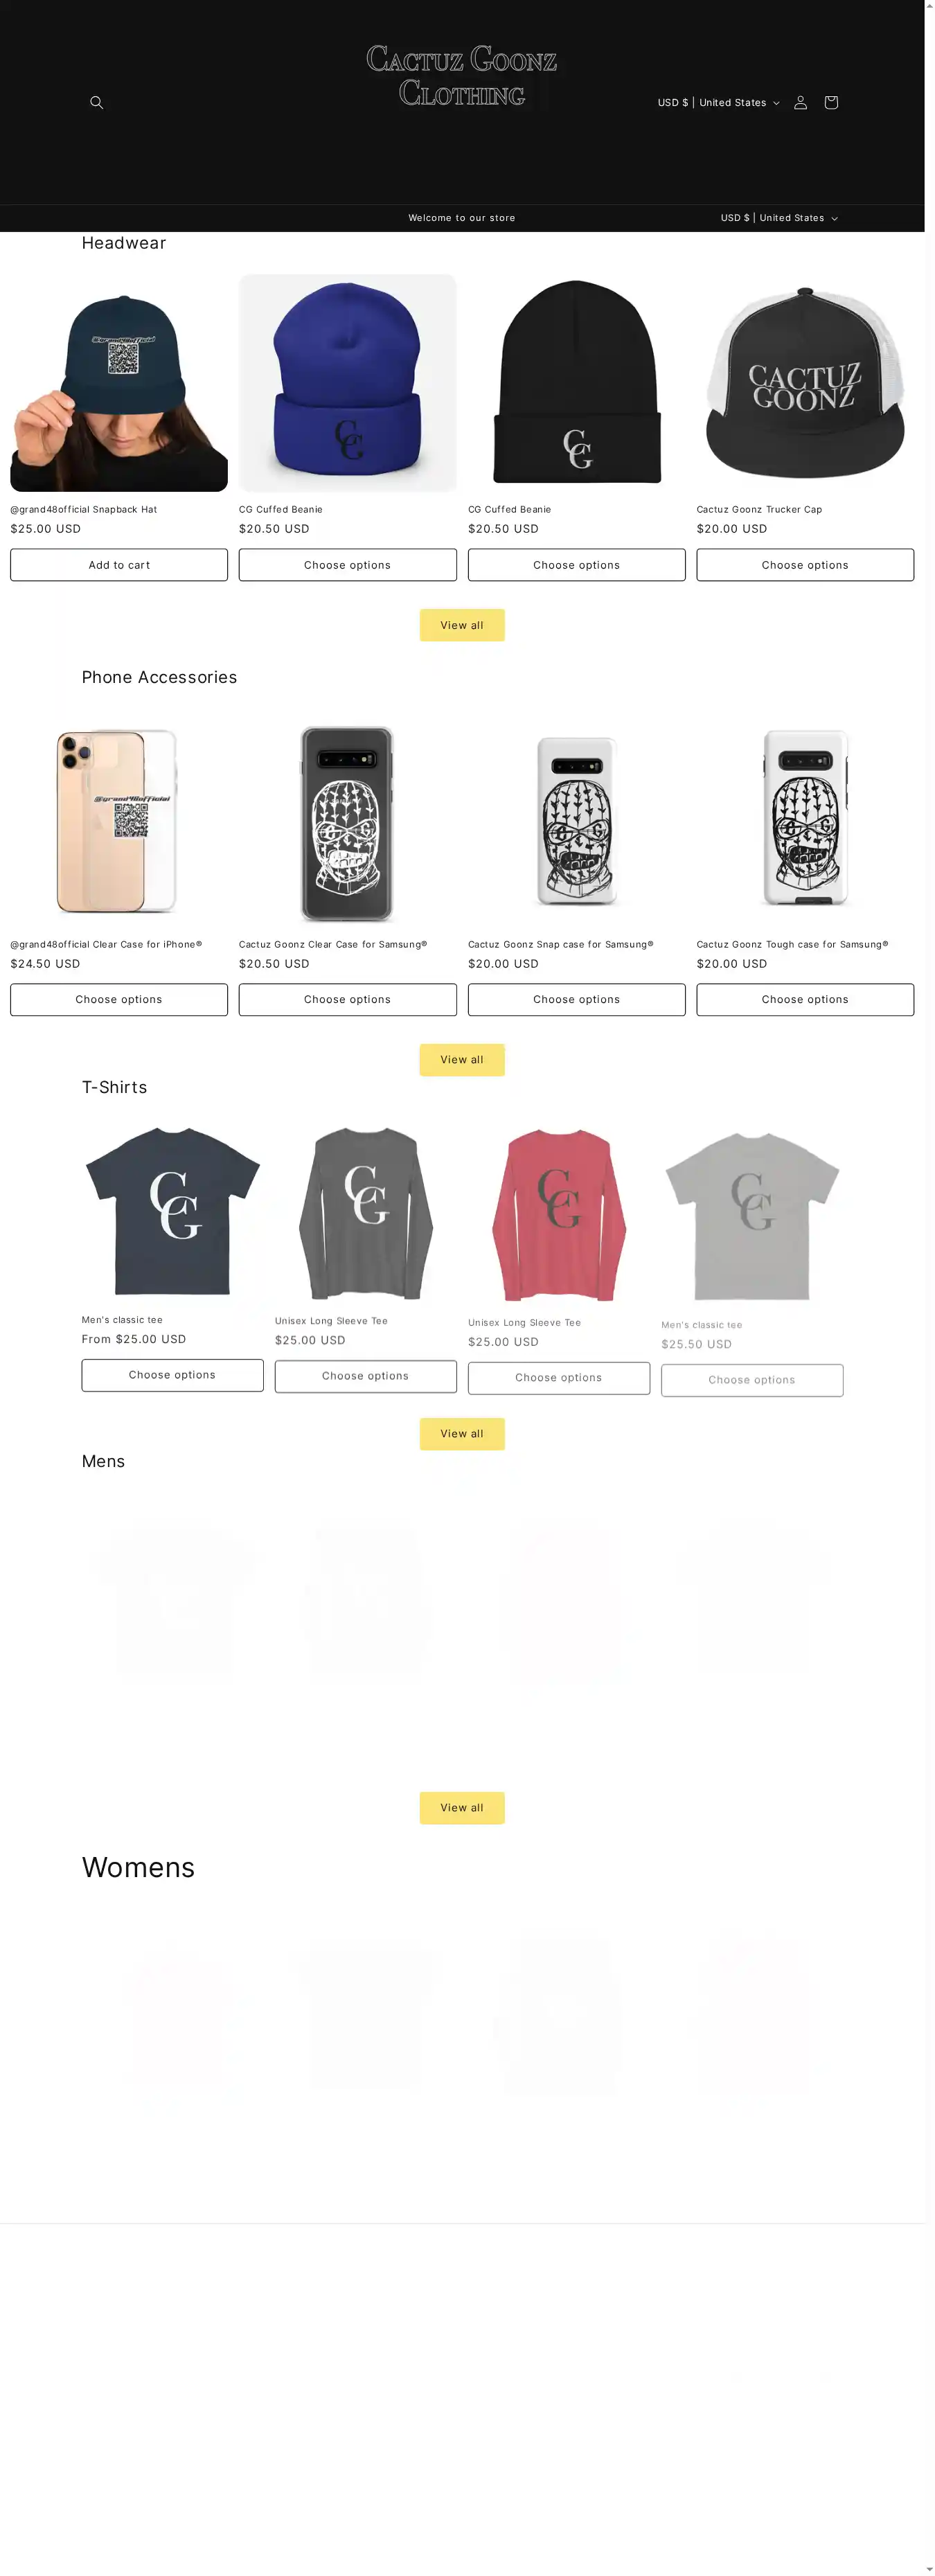Expand the announcement bar currency selector
Image resolution: width=935 pixels, height=2576 pixels.
pos(779,218)
